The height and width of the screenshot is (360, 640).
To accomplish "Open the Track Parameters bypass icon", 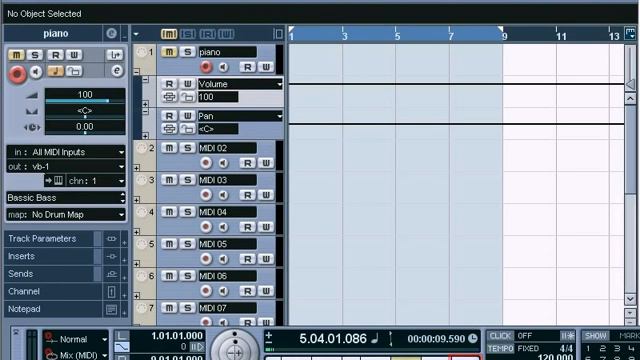I will point(111,239).
